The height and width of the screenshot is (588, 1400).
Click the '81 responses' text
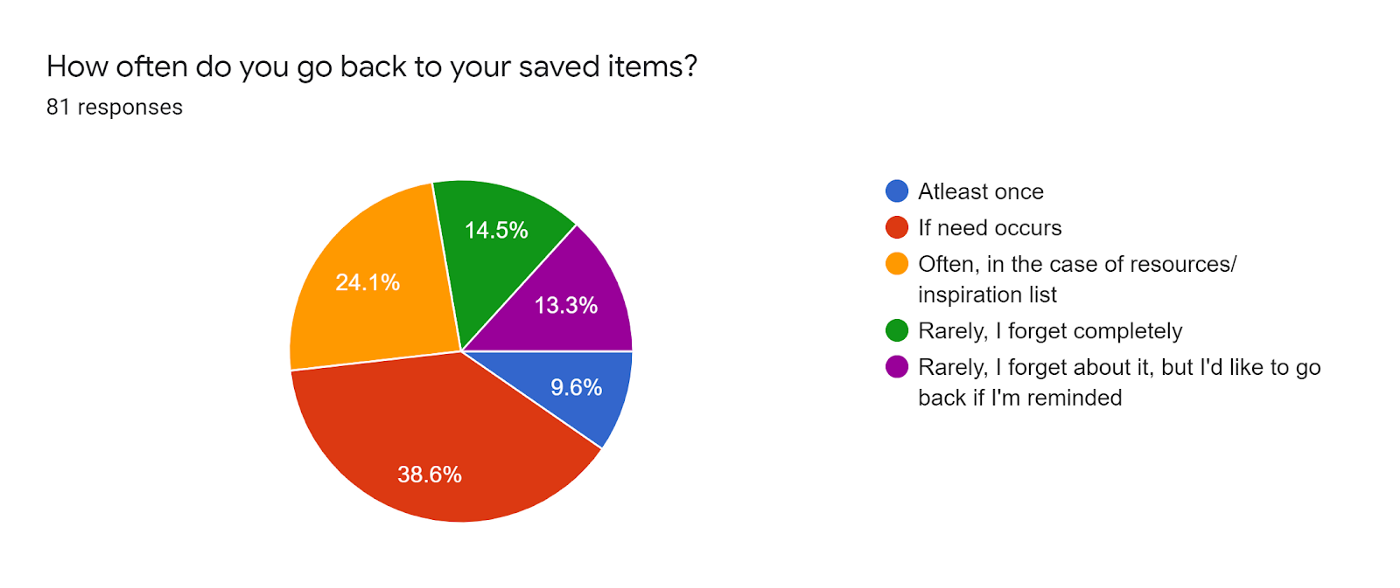tap(114, 107)
